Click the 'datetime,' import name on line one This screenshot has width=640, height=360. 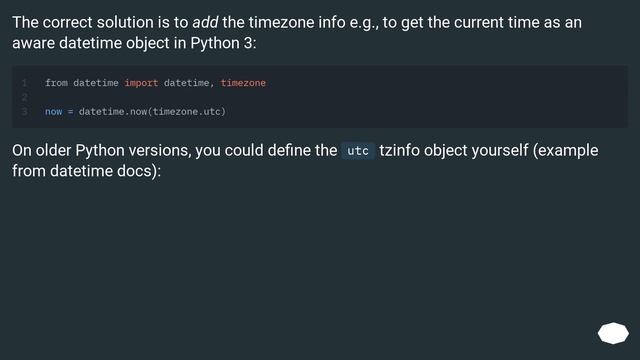pyautogui.click(x=189, y=83)
